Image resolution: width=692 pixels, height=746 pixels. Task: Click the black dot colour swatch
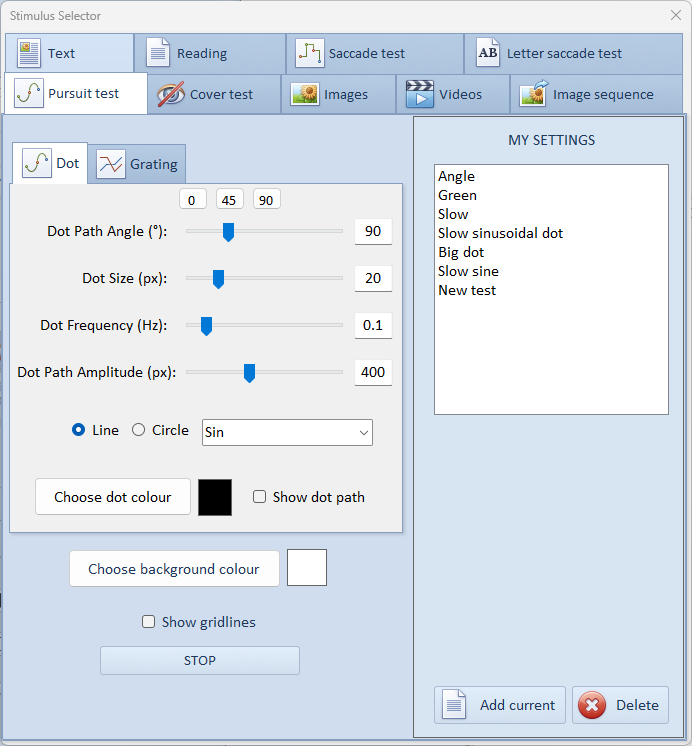point(215,497)
